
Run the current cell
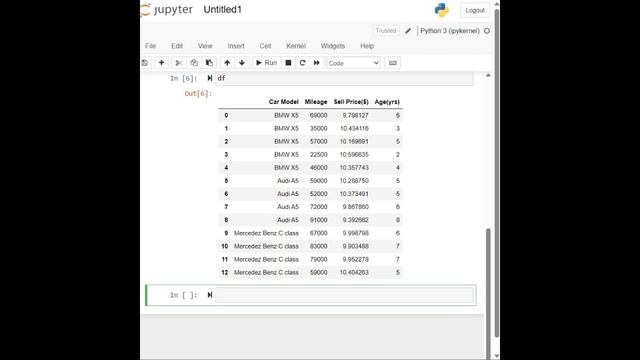tap(267, 63)
